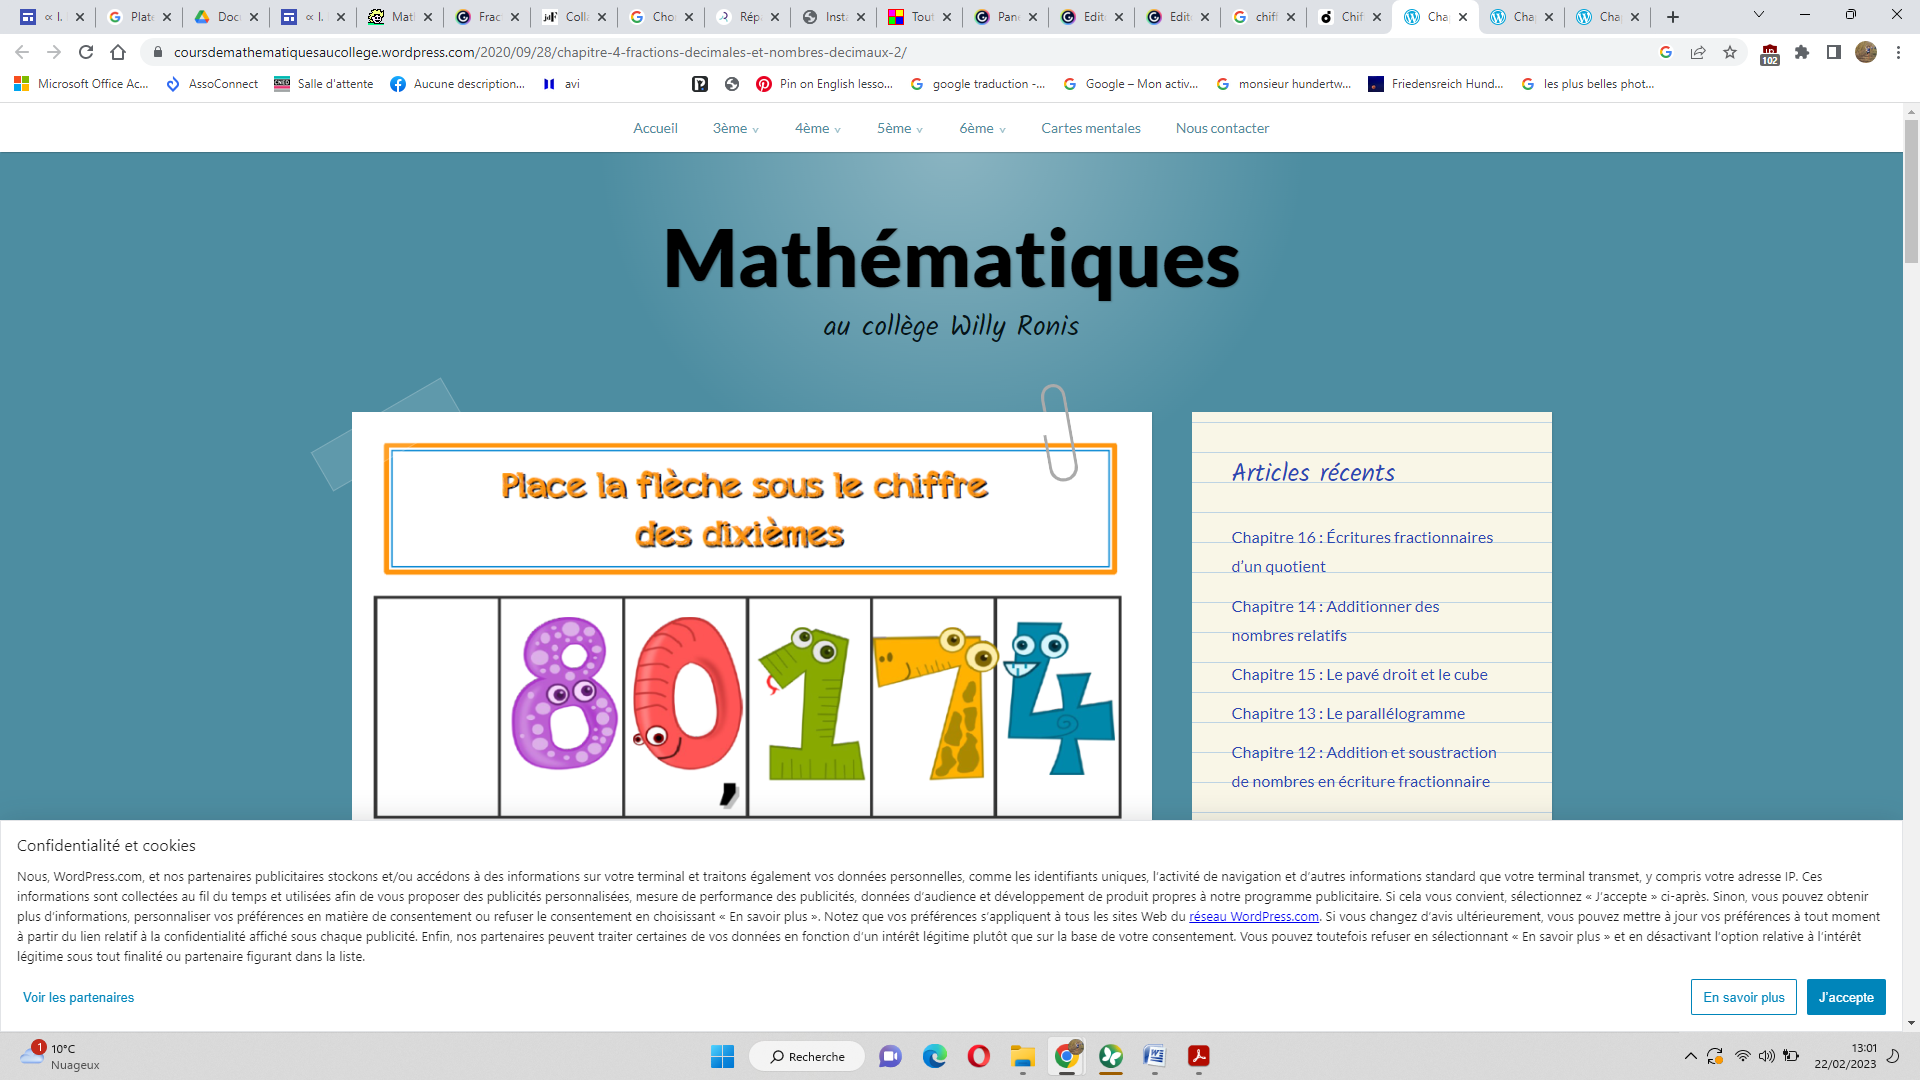Launch Opera from the taskbar

tap(978, 1056)
